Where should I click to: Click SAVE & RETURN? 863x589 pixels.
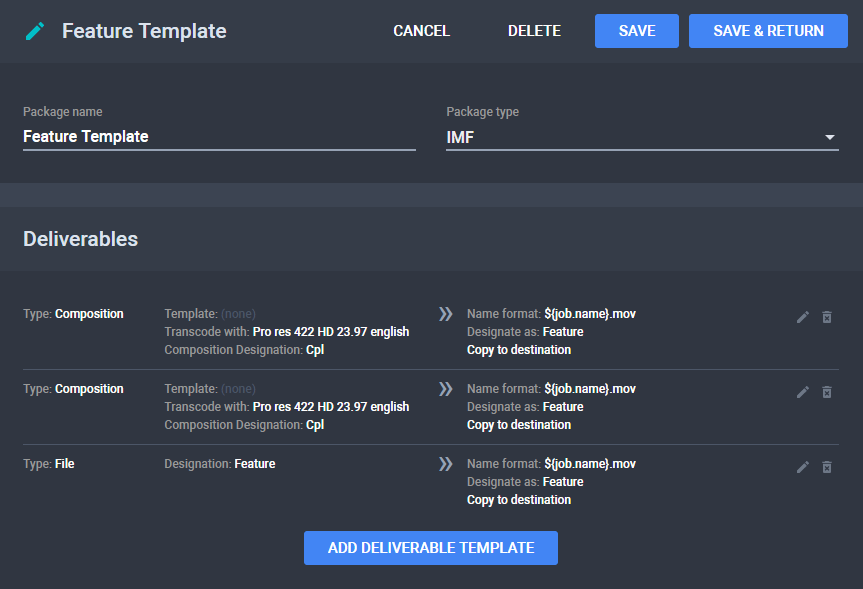click(x=768, y=31)
